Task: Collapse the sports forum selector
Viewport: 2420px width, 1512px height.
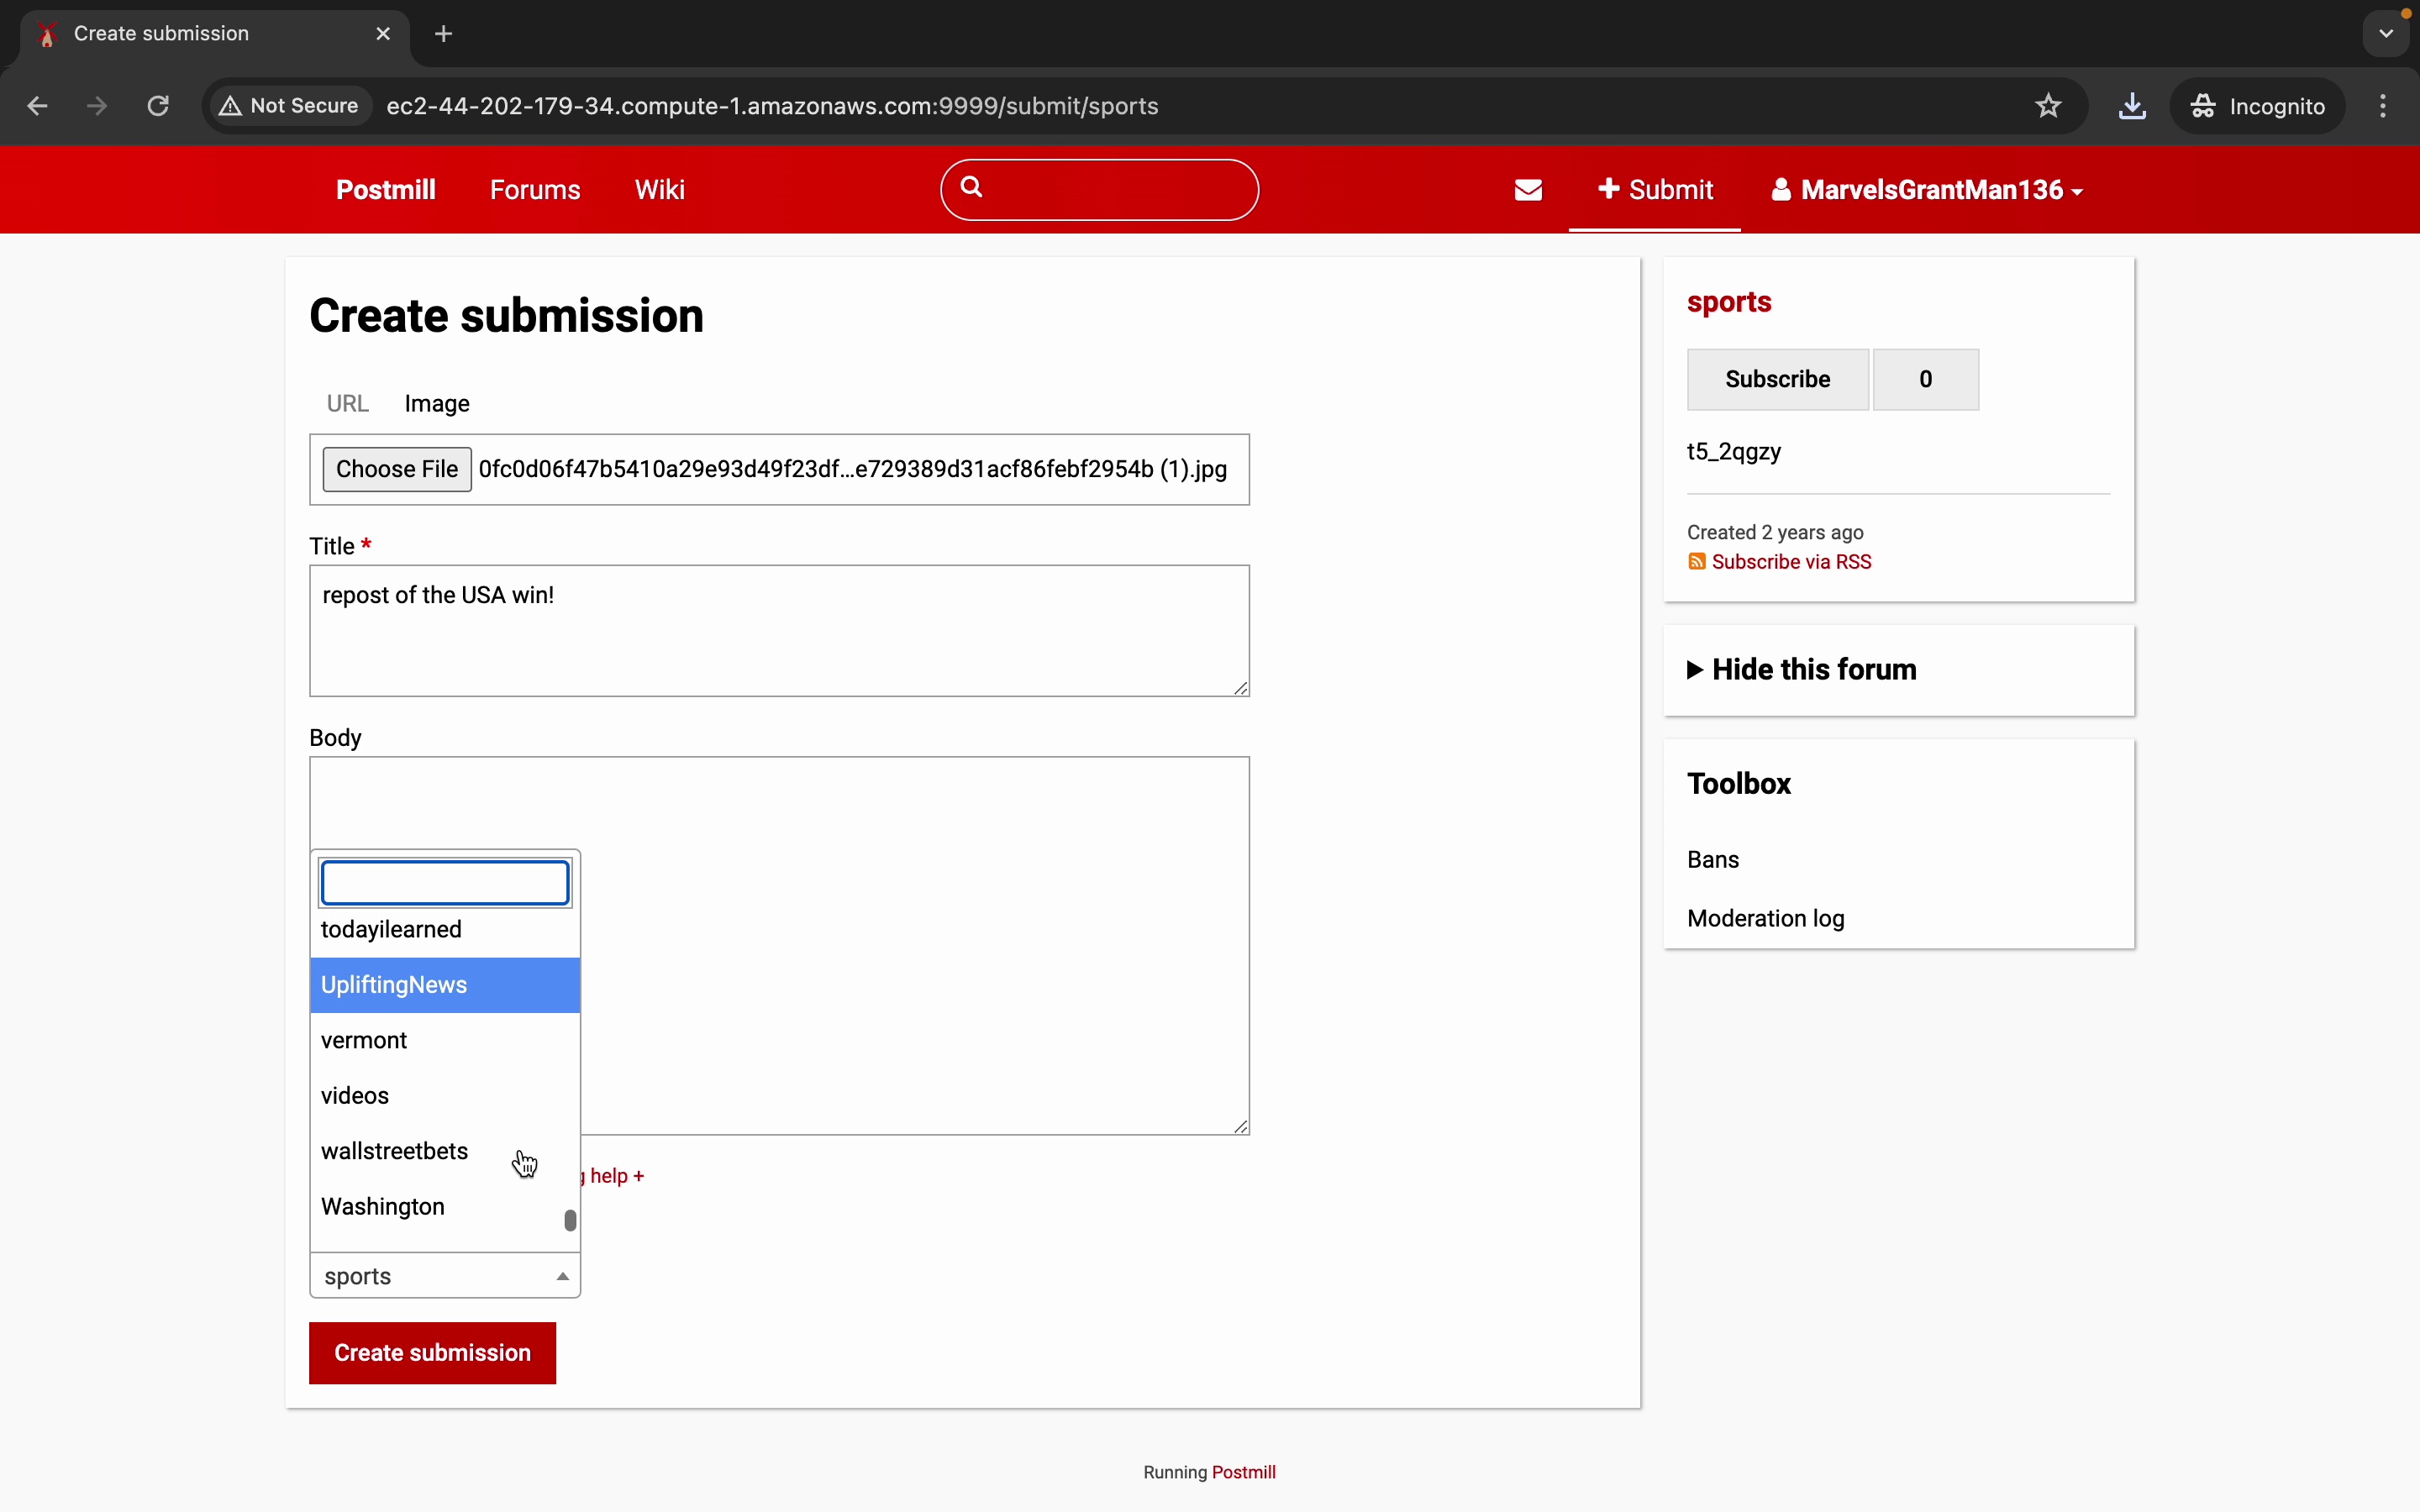Action: (445, 1276)
